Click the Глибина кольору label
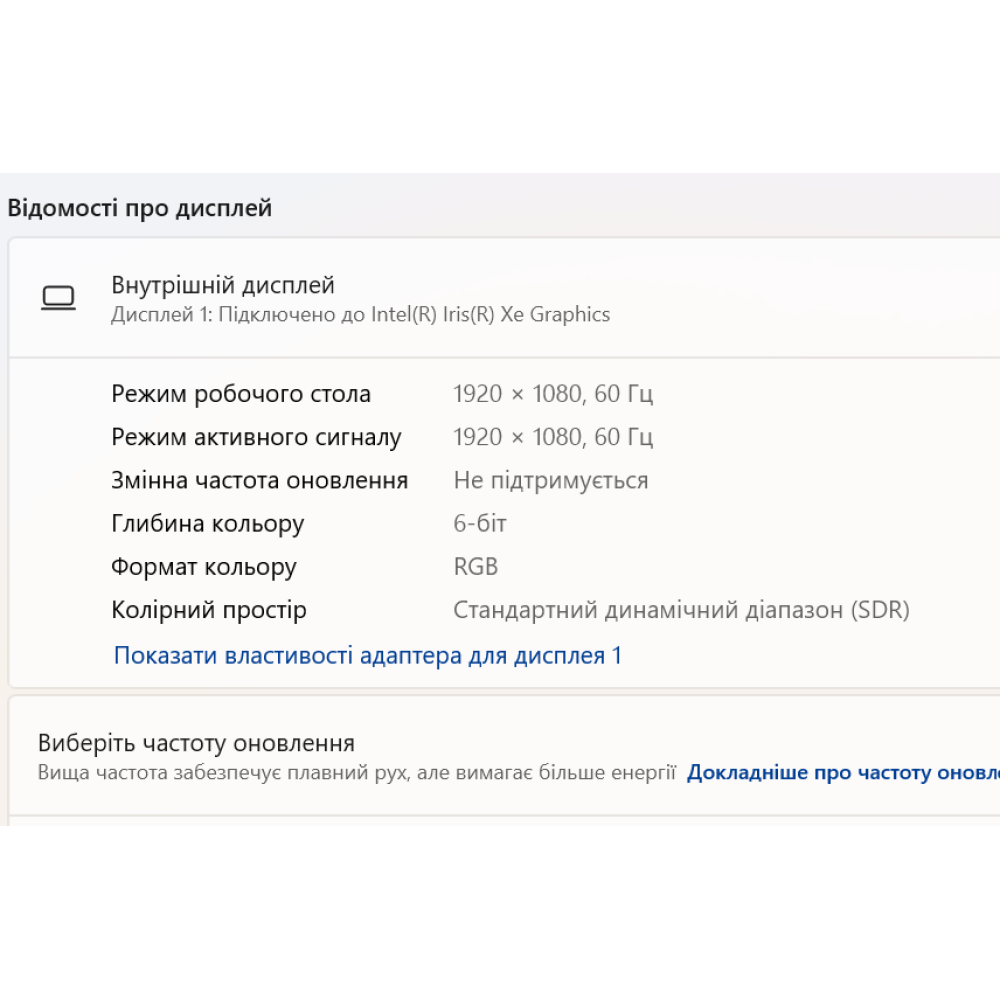Viewport: 1000px width, 1000px height. (207, 523)
